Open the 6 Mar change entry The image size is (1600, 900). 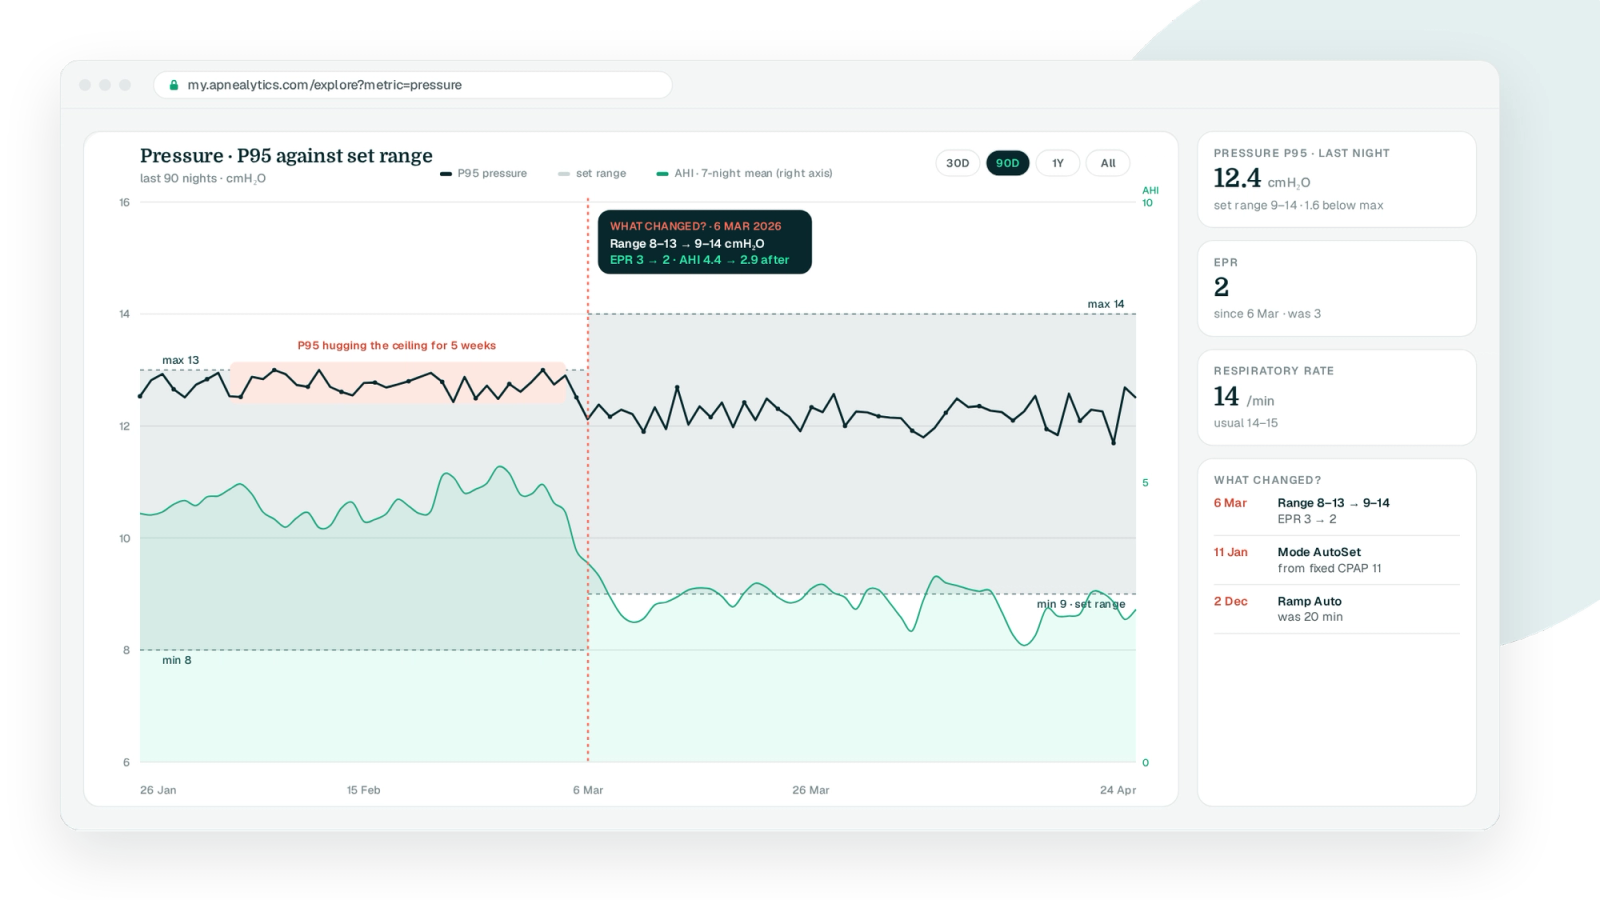1336,511
